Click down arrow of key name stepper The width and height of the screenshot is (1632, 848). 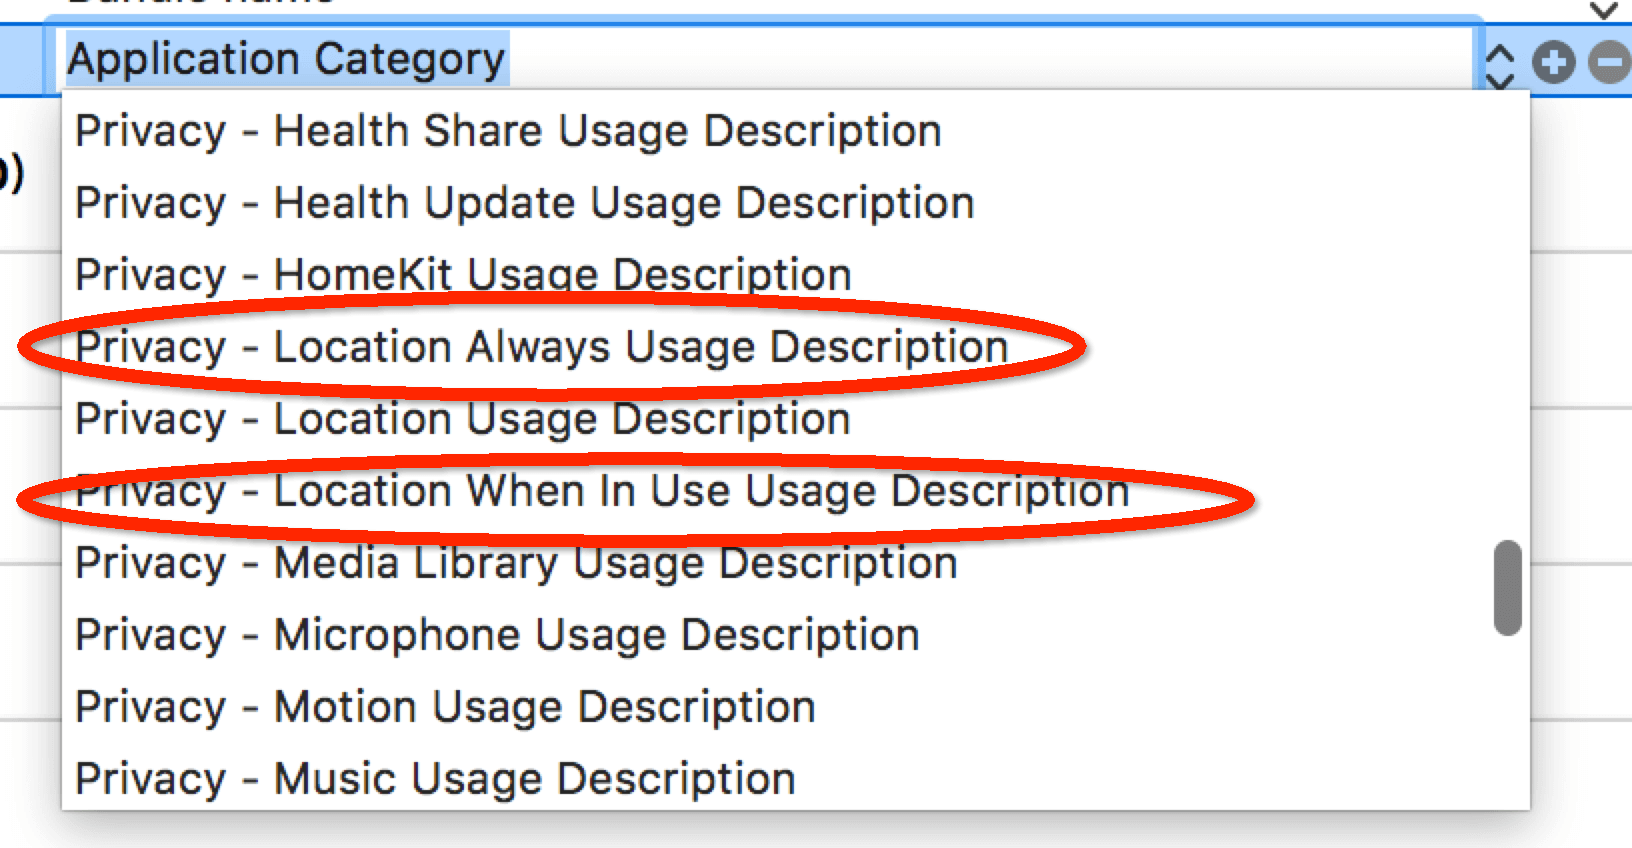[x=1499, y=77]
